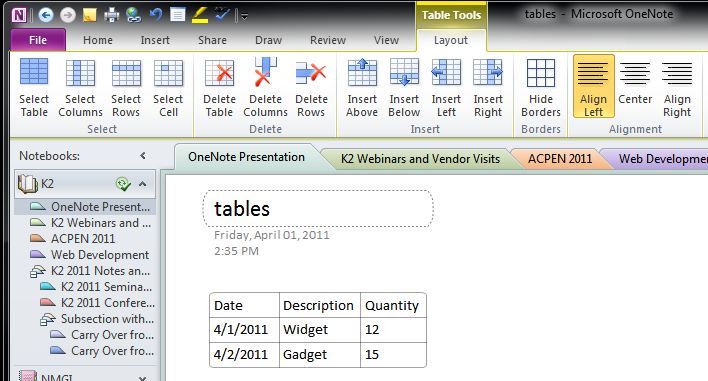The height and width of the screenshot is (381, 708).
Task: Insert a row with Insert Below
Action: pyautogui.click(x=404, y=88)
